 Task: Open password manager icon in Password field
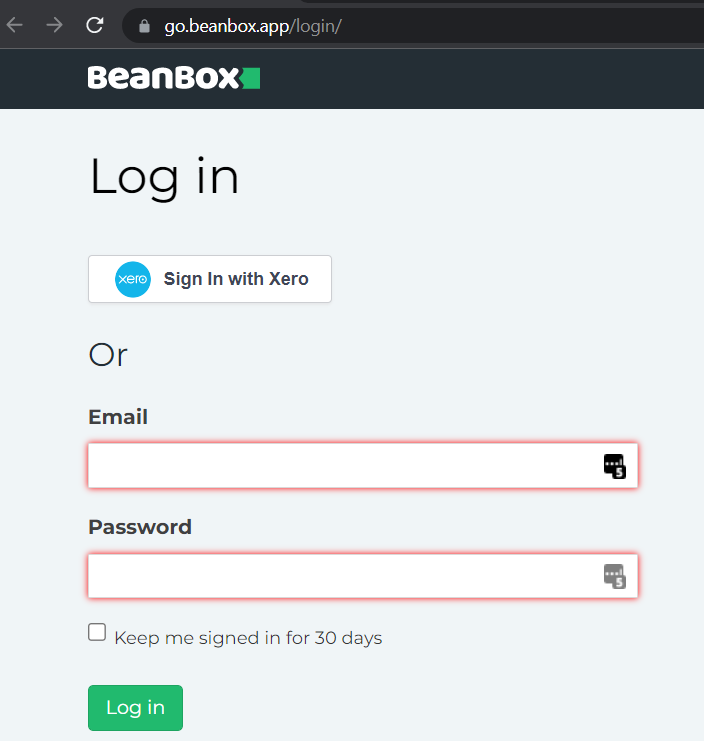pyautogui.click(x=615, y=577)
